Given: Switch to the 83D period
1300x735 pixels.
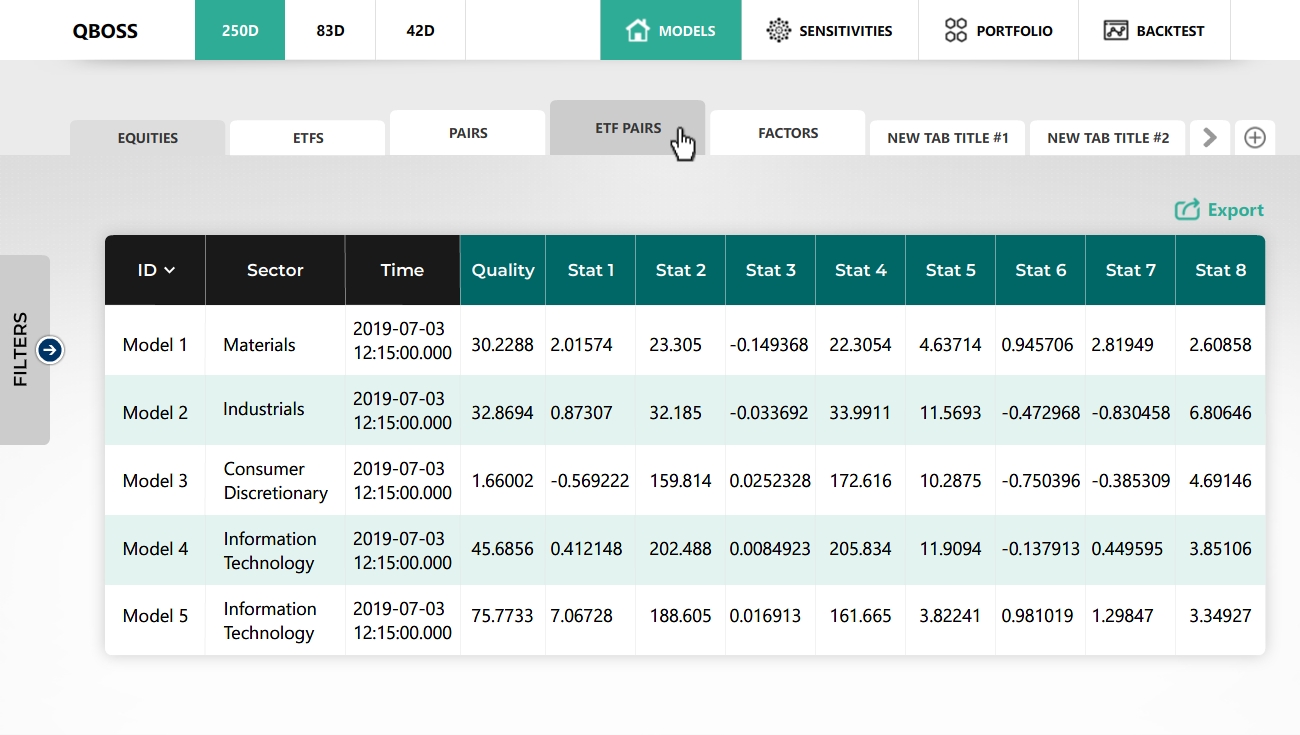Looking at the screenshot, I should click(330, 30).
